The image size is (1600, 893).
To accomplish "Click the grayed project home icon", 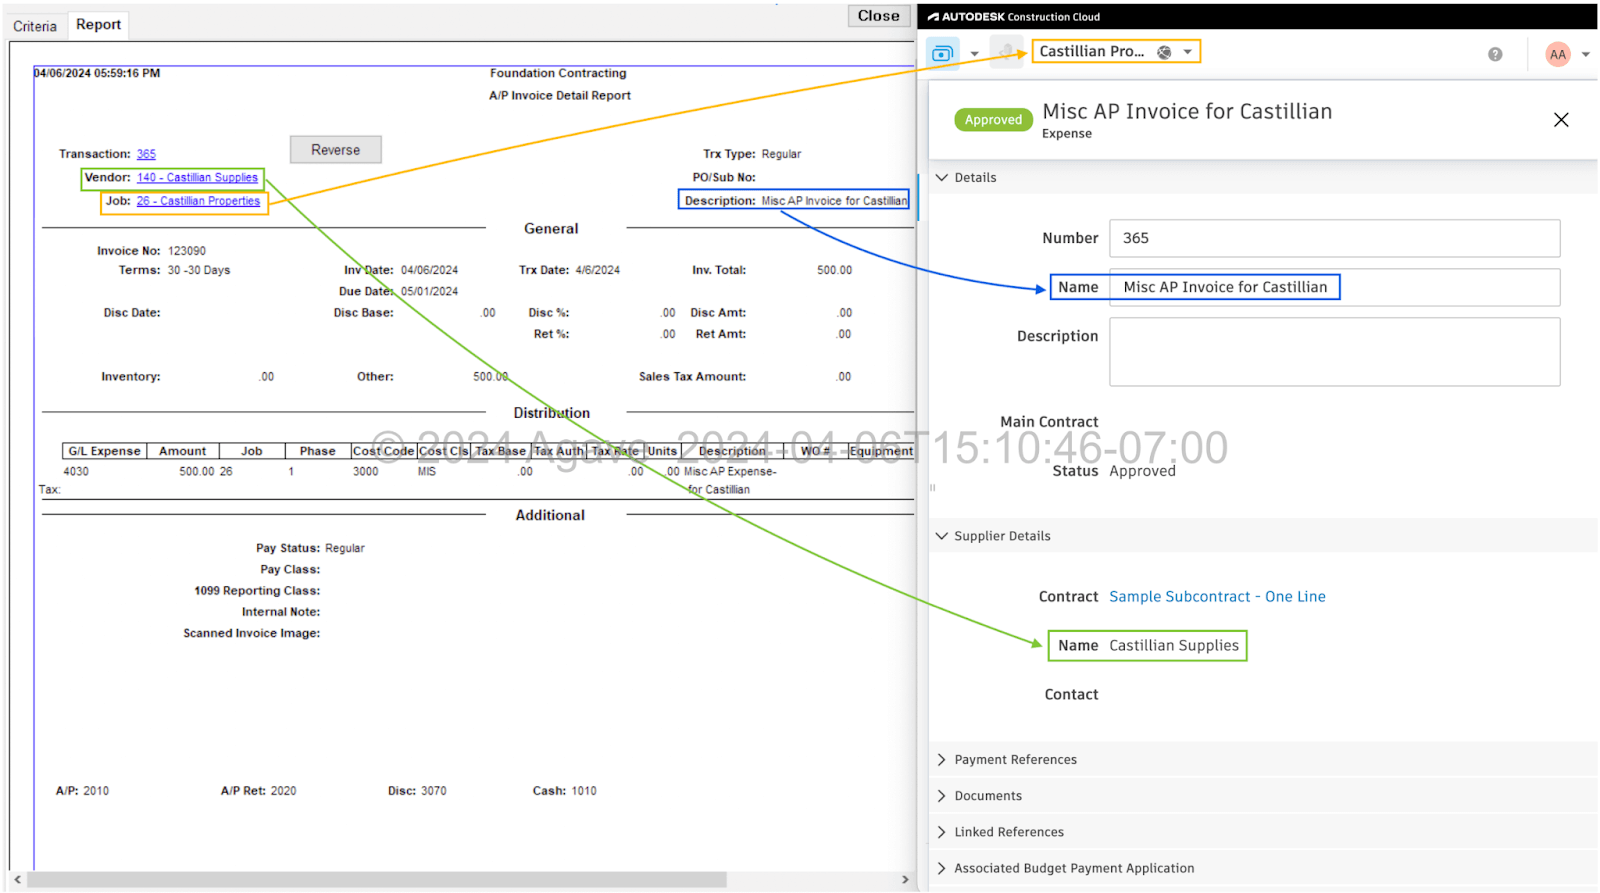I will [1006, 51].
